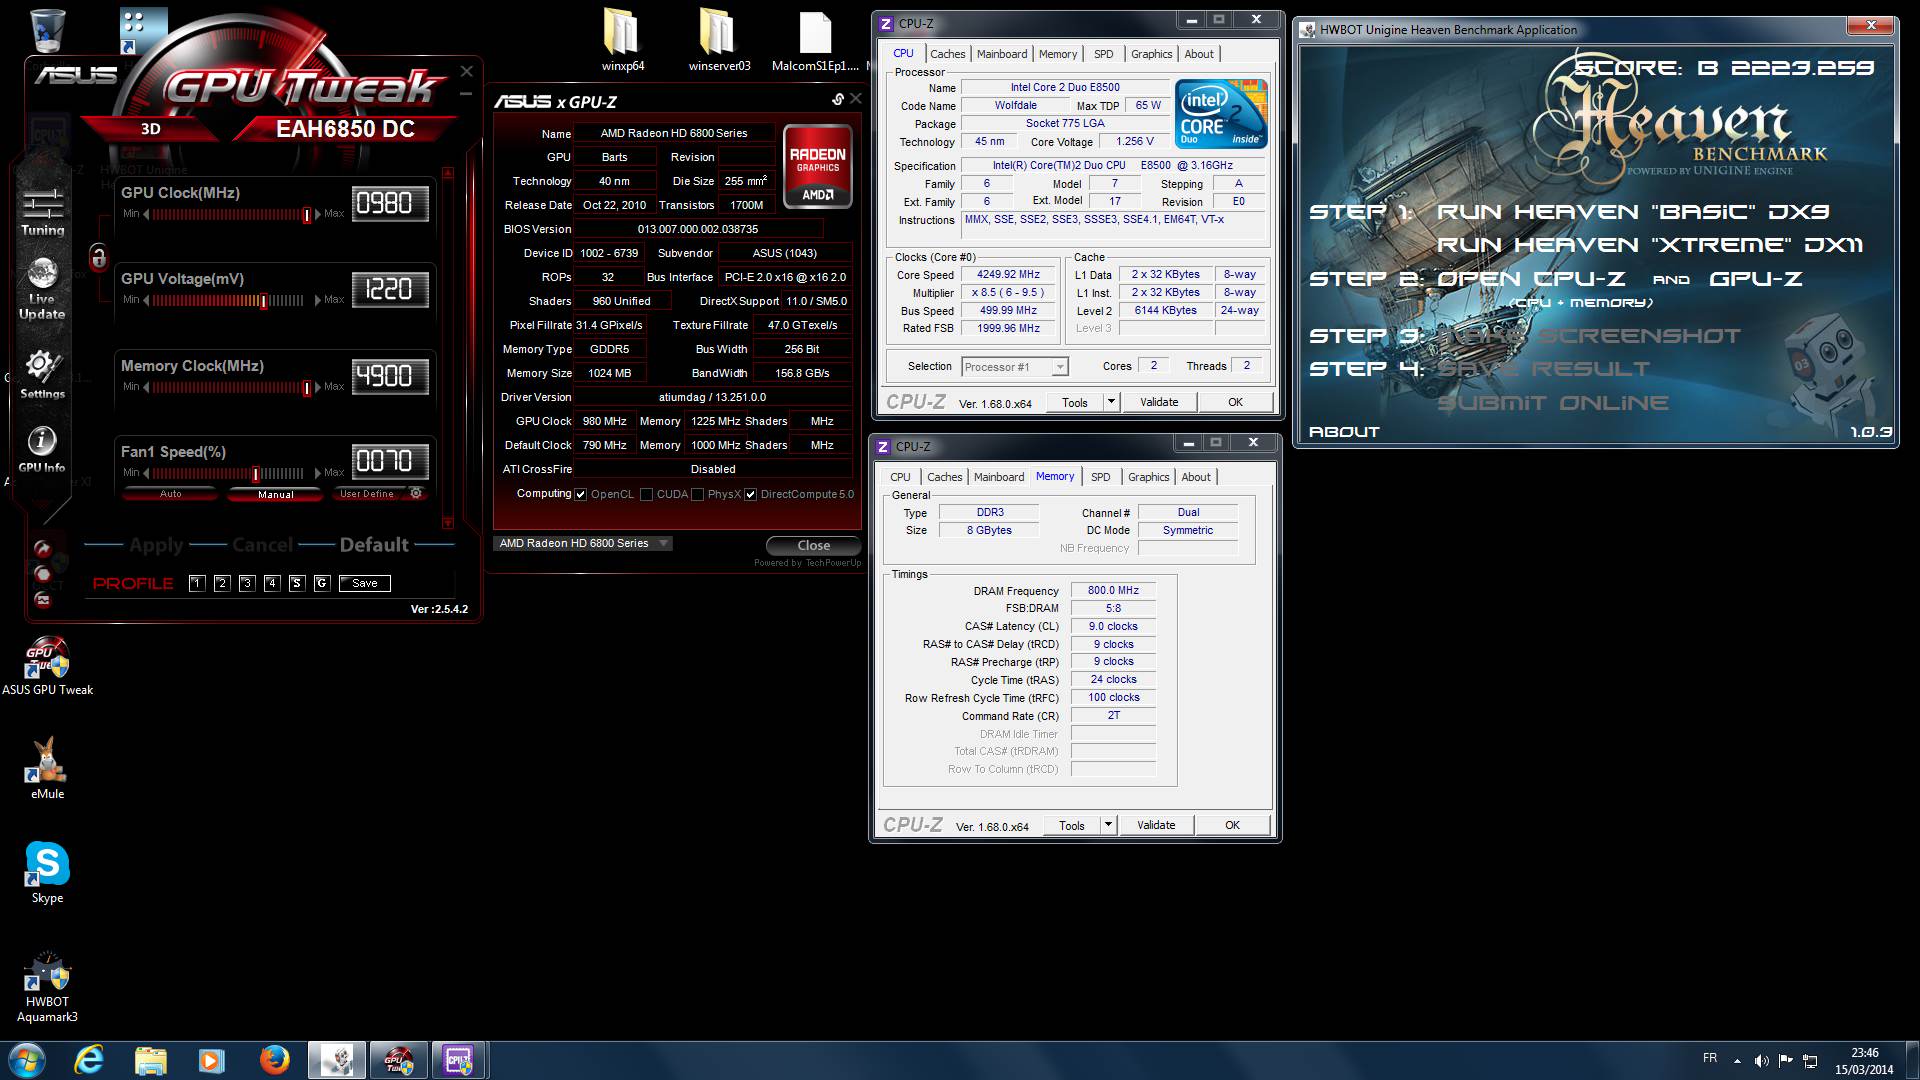Adjust the Memory Clock slider handle

tap(307, 387)
